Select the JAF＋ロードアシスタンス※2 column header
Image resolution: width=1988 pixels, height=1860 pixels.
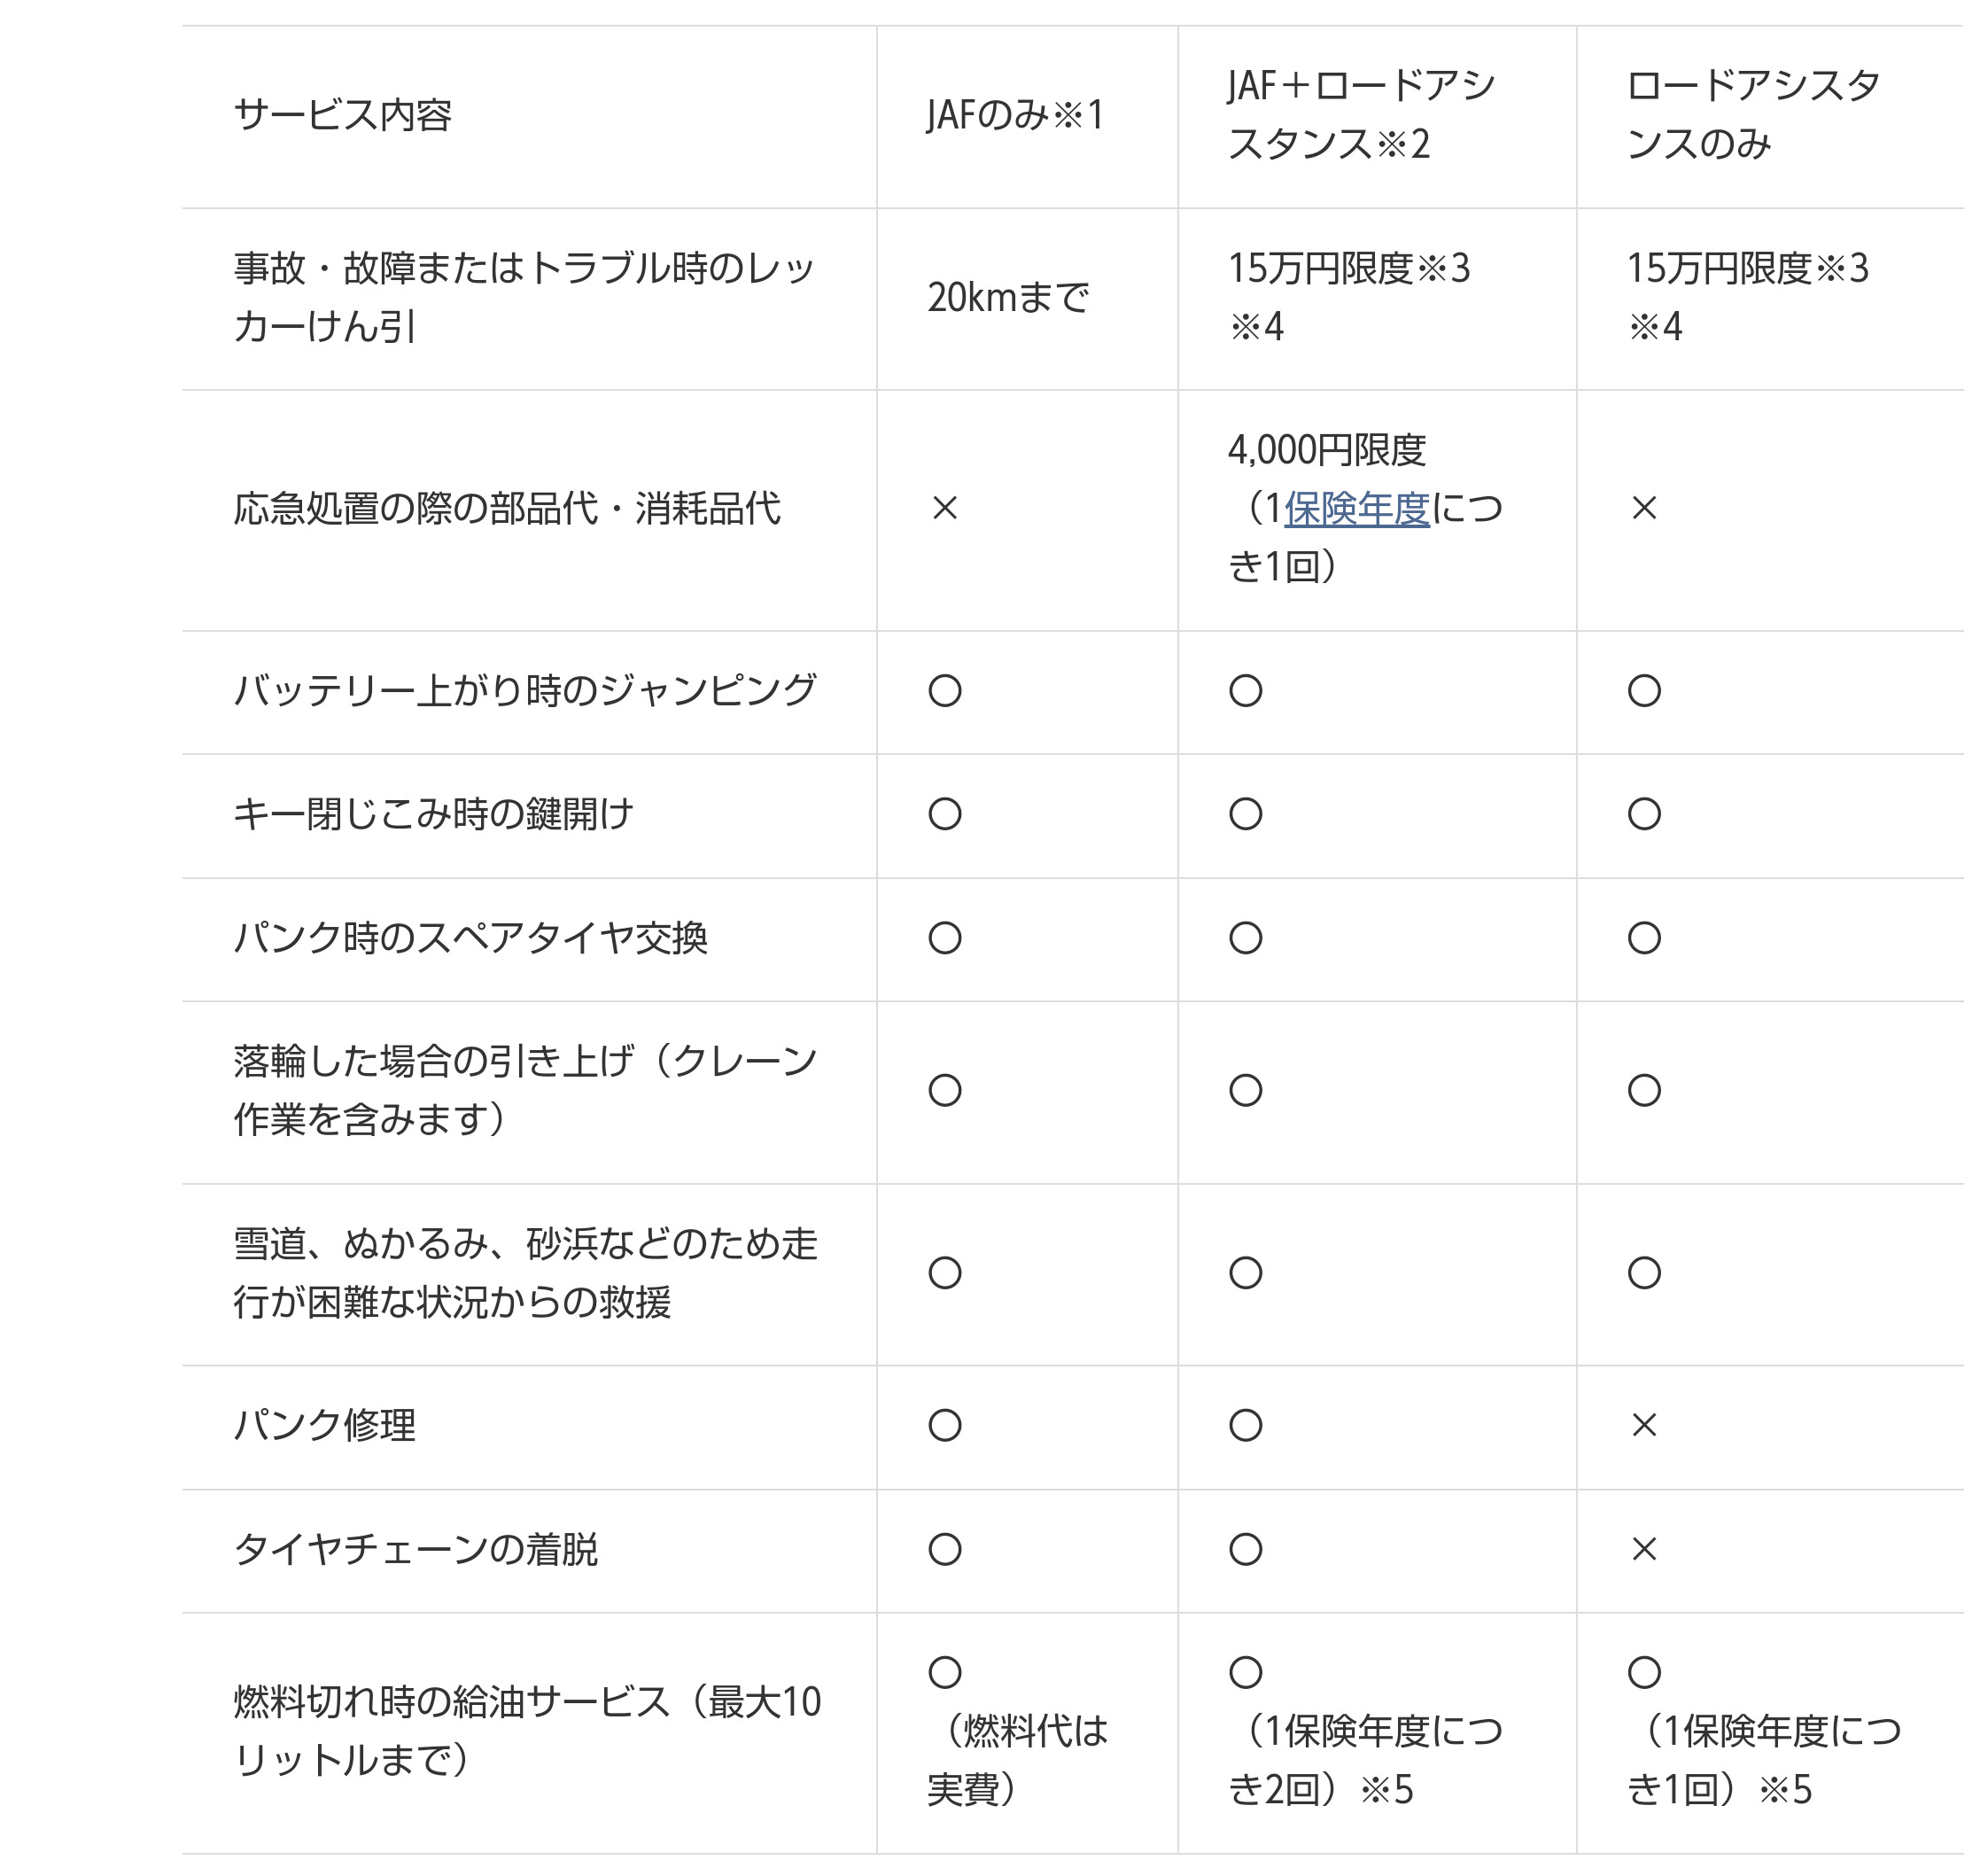[x=1360, y=115]
